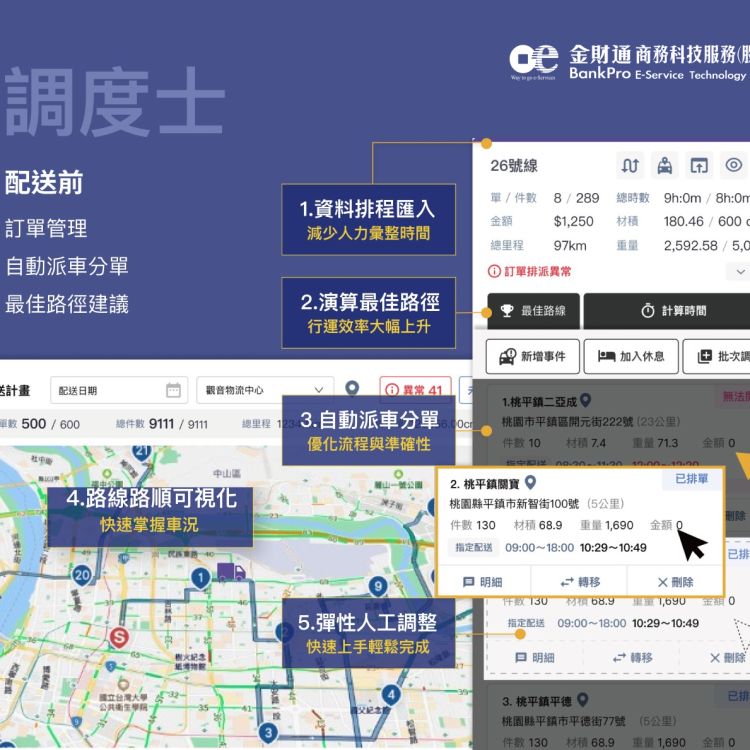The height and width of the screenshot is (750, 750).
Task: Click the export icon in 26號線 header
Action: [x=699, y=165]
